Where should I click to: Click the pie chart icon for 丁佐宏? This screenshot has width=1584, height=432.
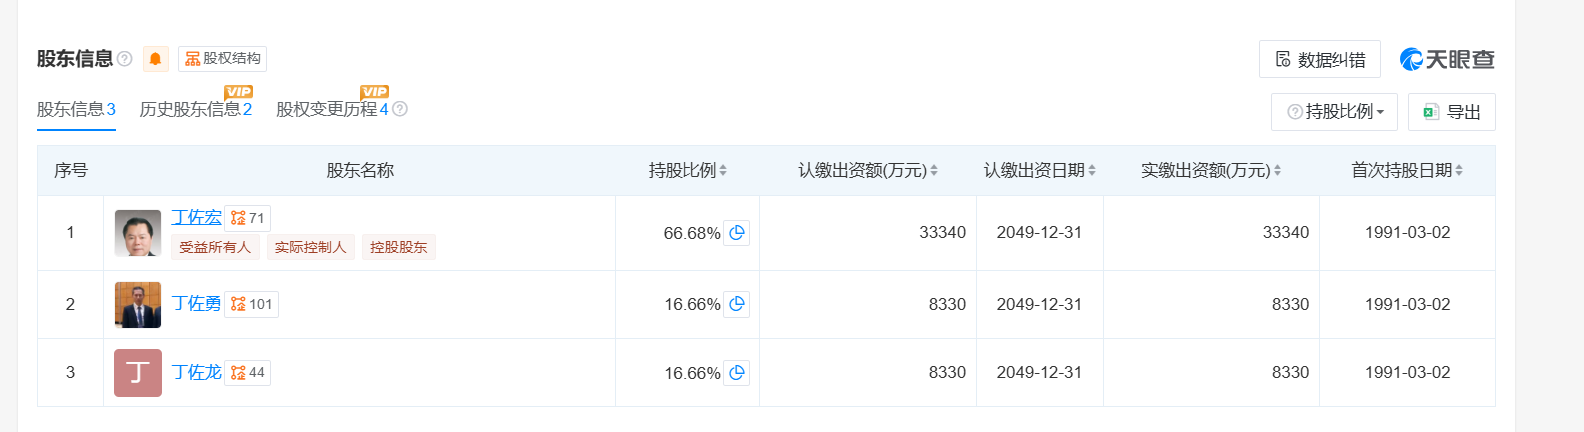coord(737,233)
